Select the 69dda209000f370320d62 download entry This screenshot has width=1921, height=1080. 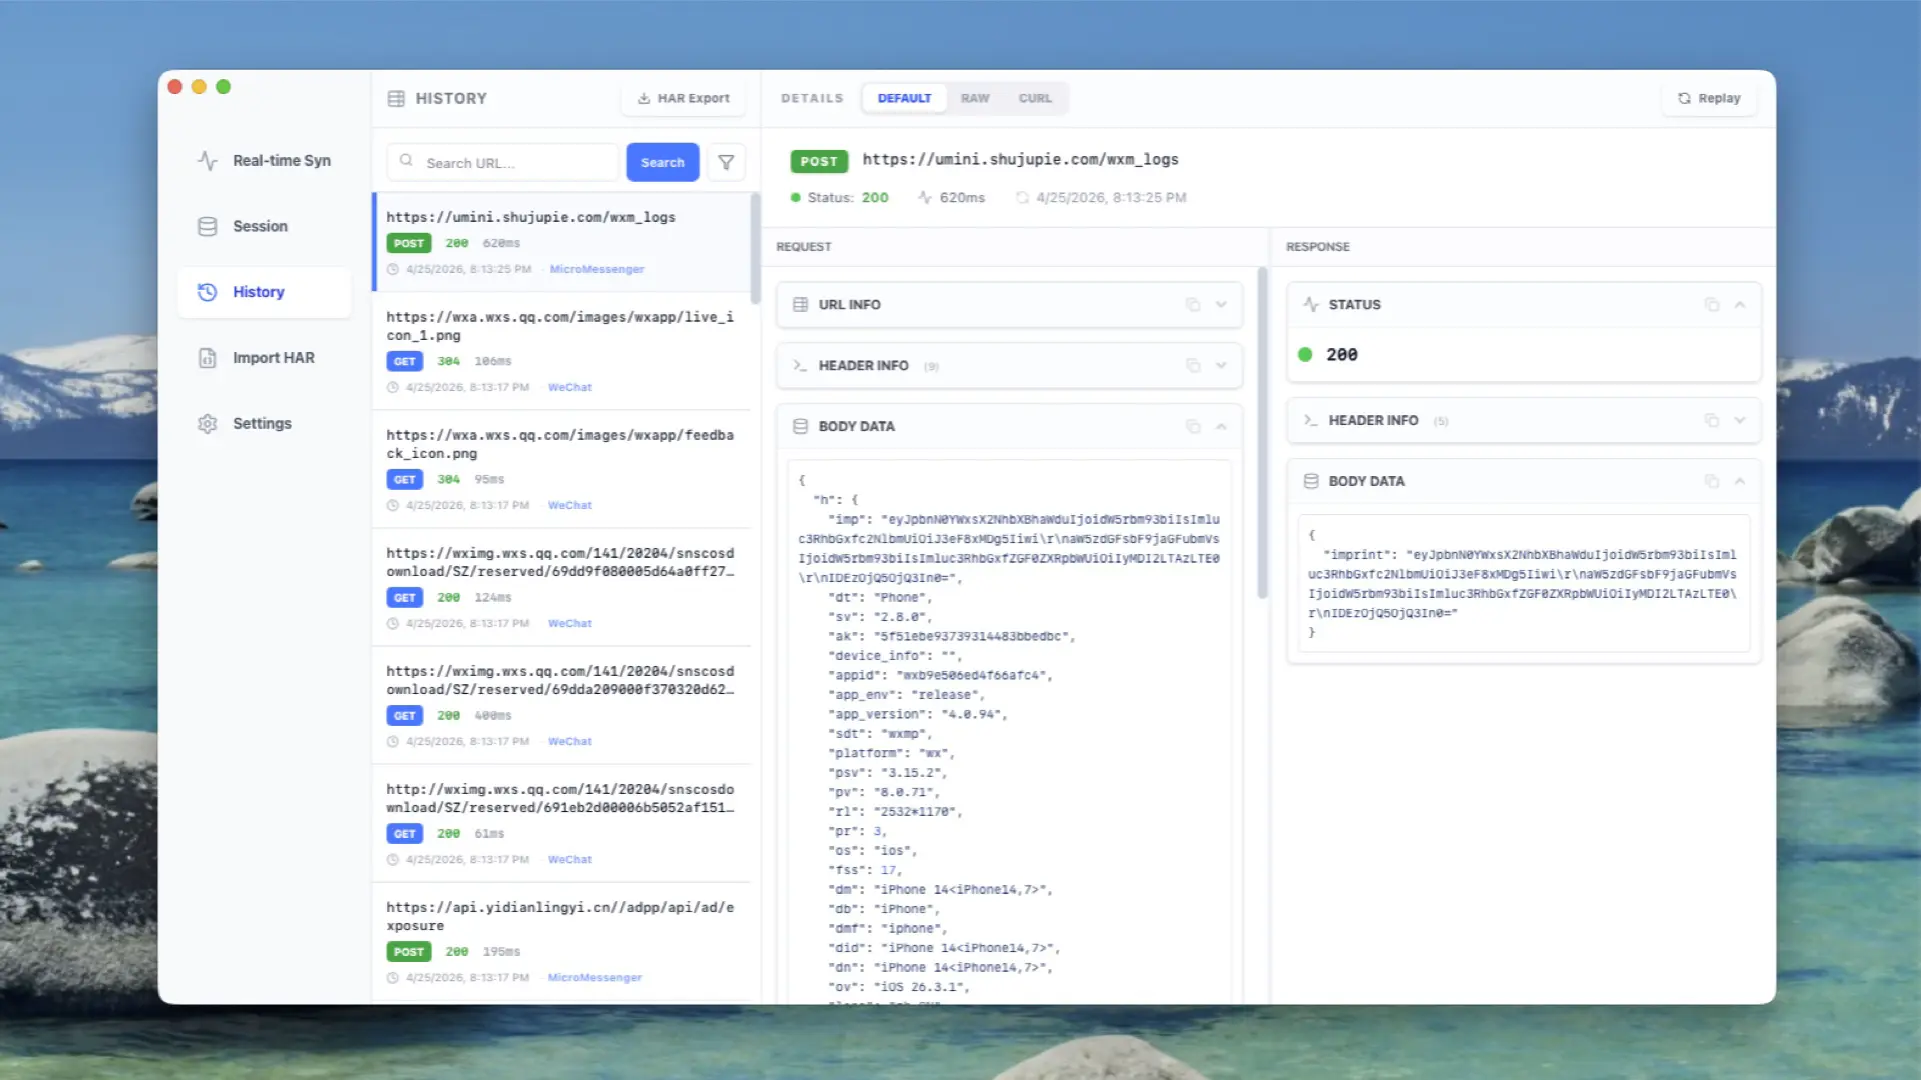(x=561, y=705)
